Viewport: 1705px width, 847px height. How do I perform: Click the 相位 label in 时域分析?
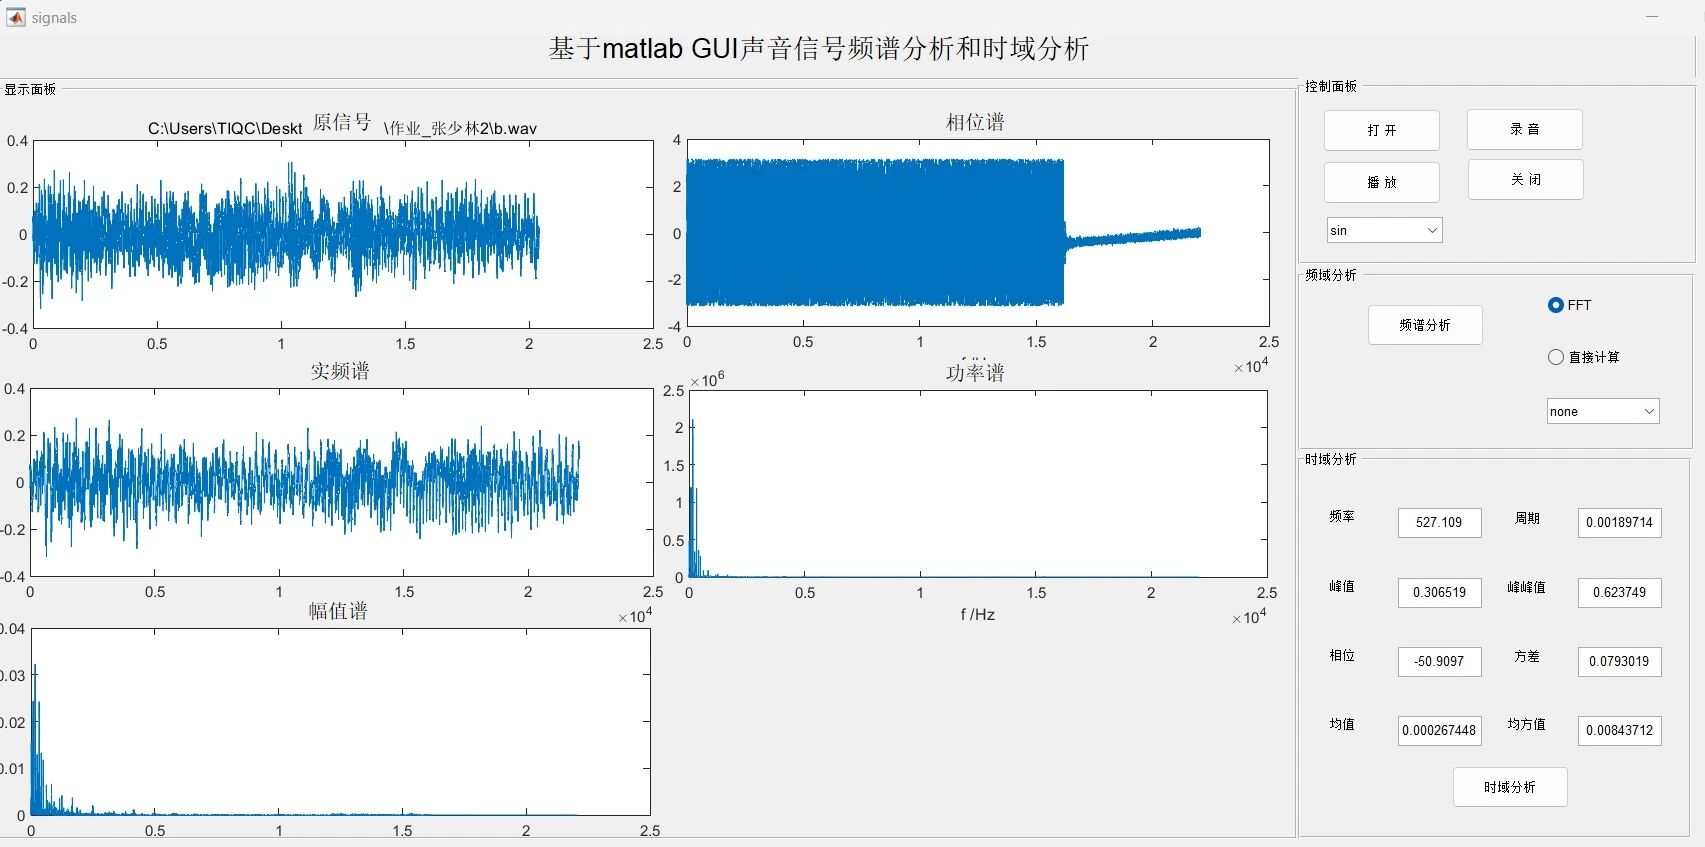tap(1342, 655)
